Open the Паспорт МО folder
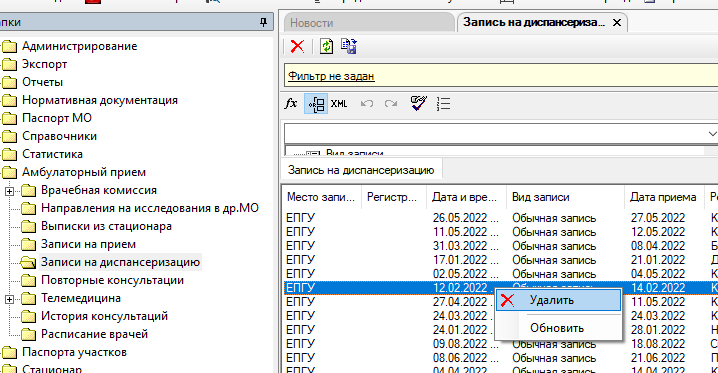This screenshot has height=373, width=718. click(57, 118)
